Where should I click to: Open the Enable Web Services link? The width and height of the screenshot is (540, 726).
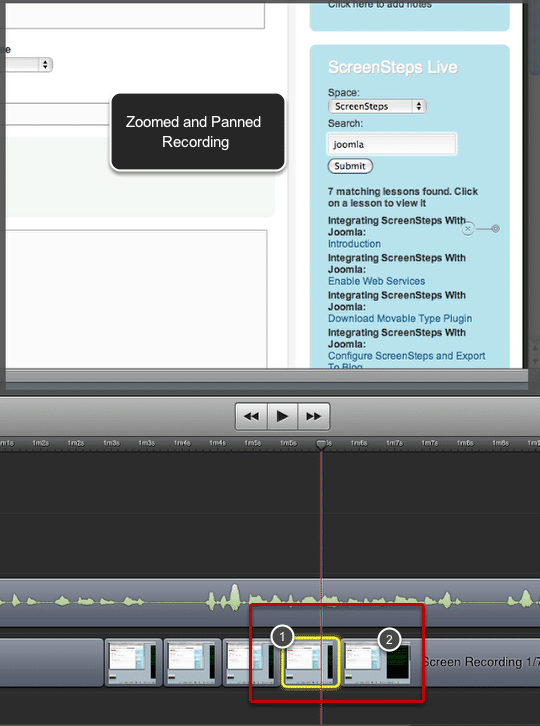(x=377, y=281)
